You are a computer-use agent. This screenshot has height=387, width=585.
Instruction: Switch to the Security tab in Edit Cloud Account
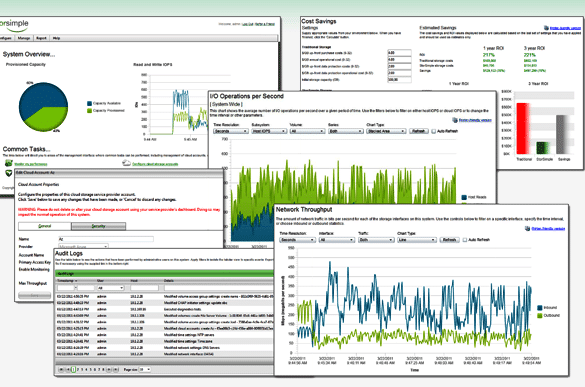(98, 226)
